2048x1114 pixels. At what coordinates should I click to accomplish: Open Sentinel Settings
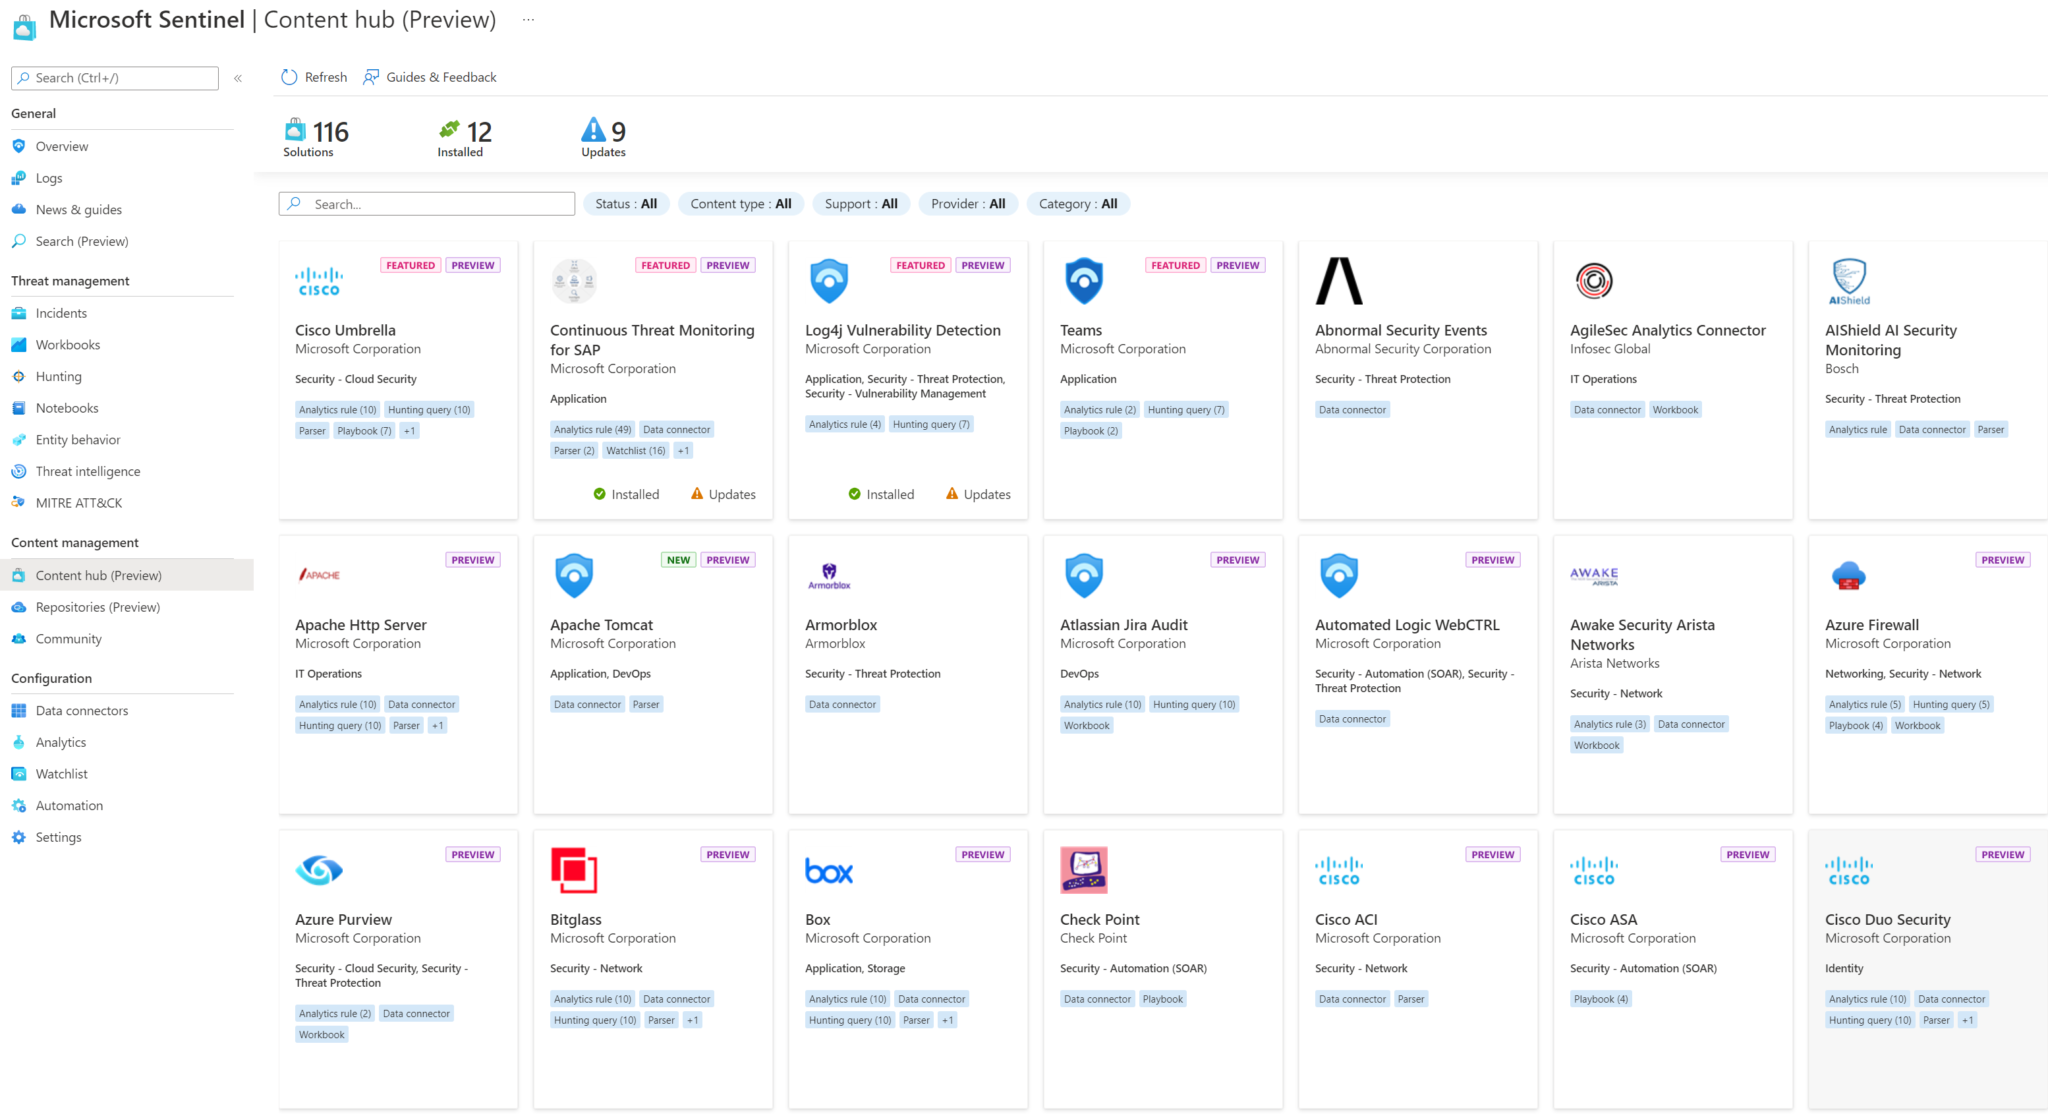[x=58, y=837]
